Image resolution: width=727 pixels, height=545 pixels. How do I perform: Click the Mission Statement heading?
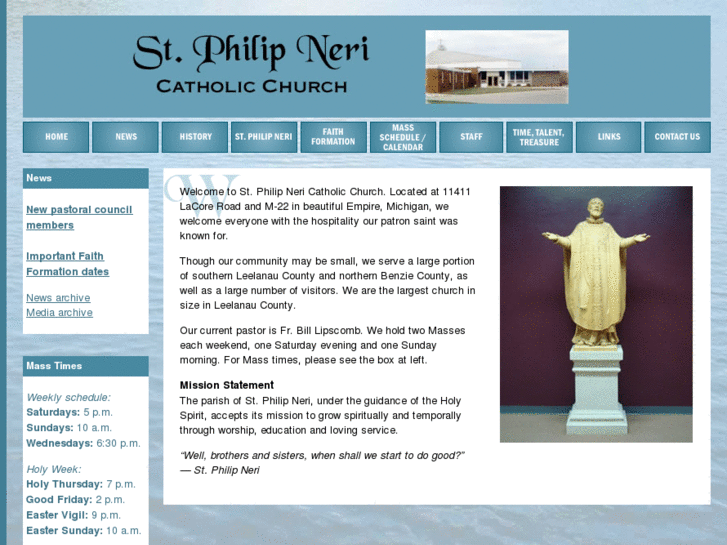227,385
